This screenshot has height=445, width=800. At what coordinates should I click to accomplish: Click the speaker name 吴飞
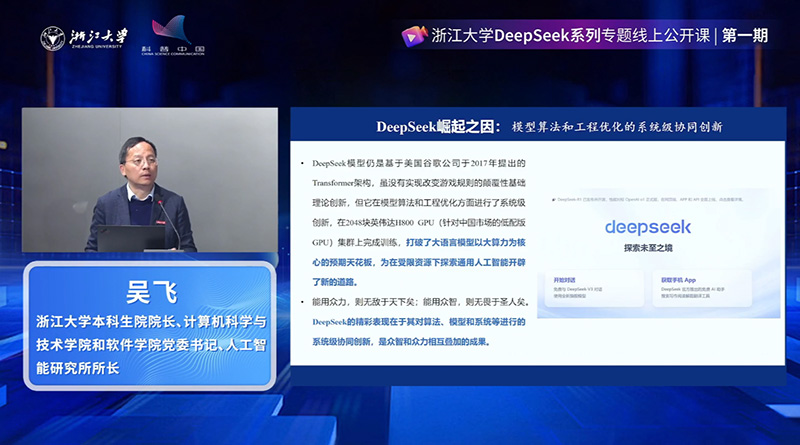[x=150, y=293]
